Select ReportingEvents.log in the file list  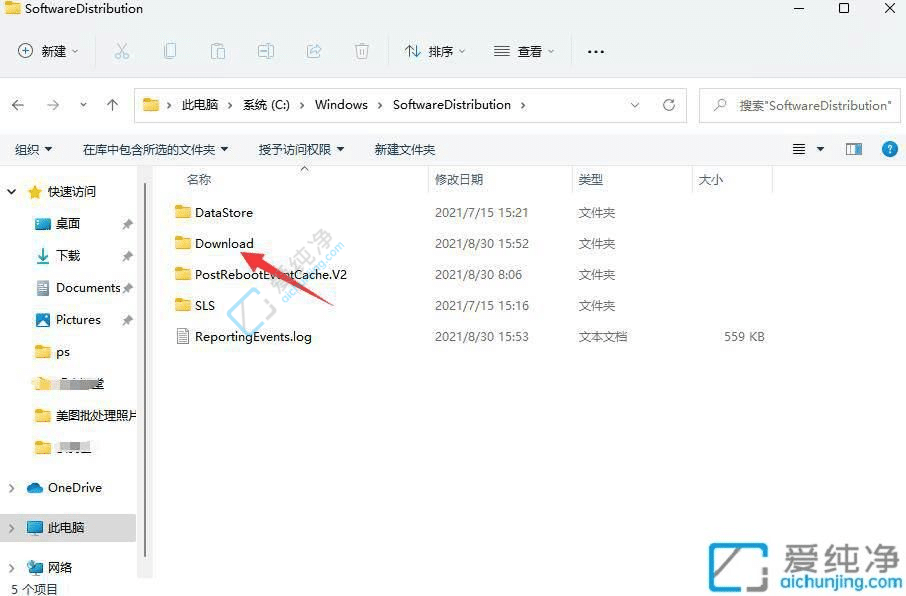point(253,337)
